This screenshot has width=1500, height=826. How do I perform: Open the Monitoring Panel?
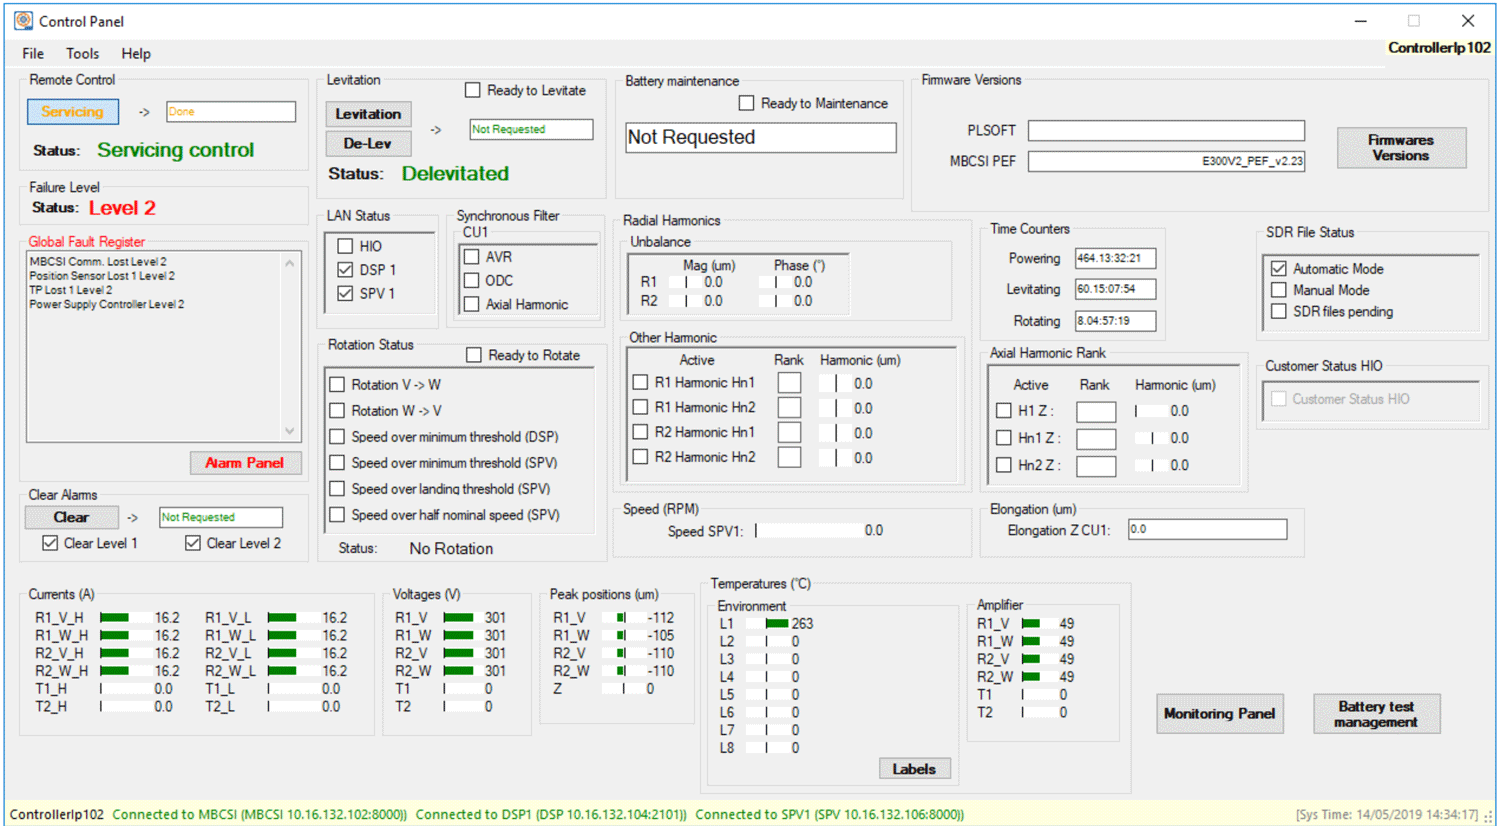(1218, 714)
